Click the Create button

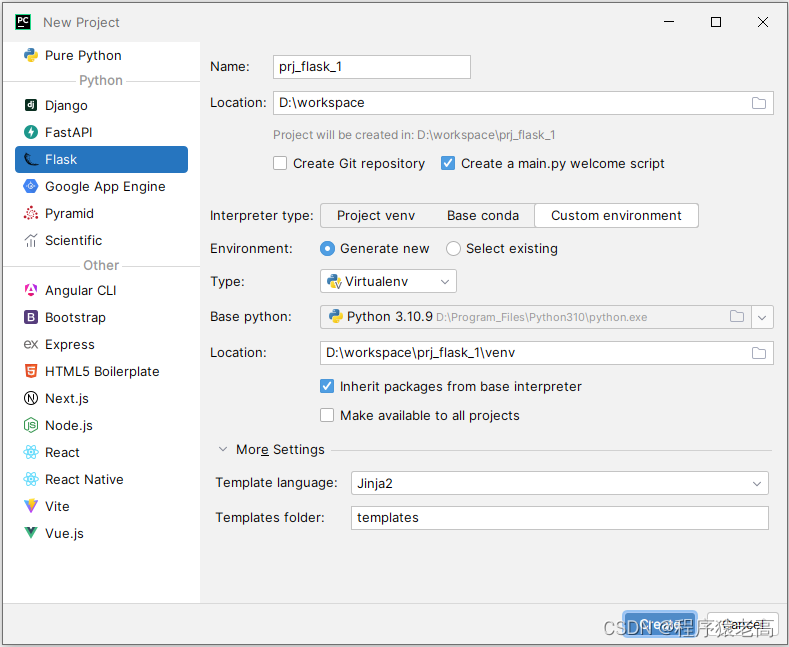(x=660, y=624)
